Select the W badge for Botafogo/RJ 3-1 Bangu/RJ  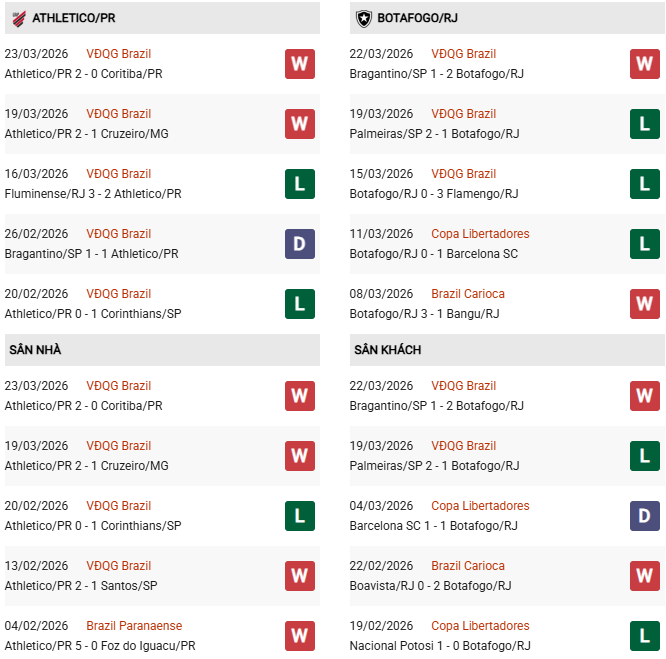click(645, 304)
